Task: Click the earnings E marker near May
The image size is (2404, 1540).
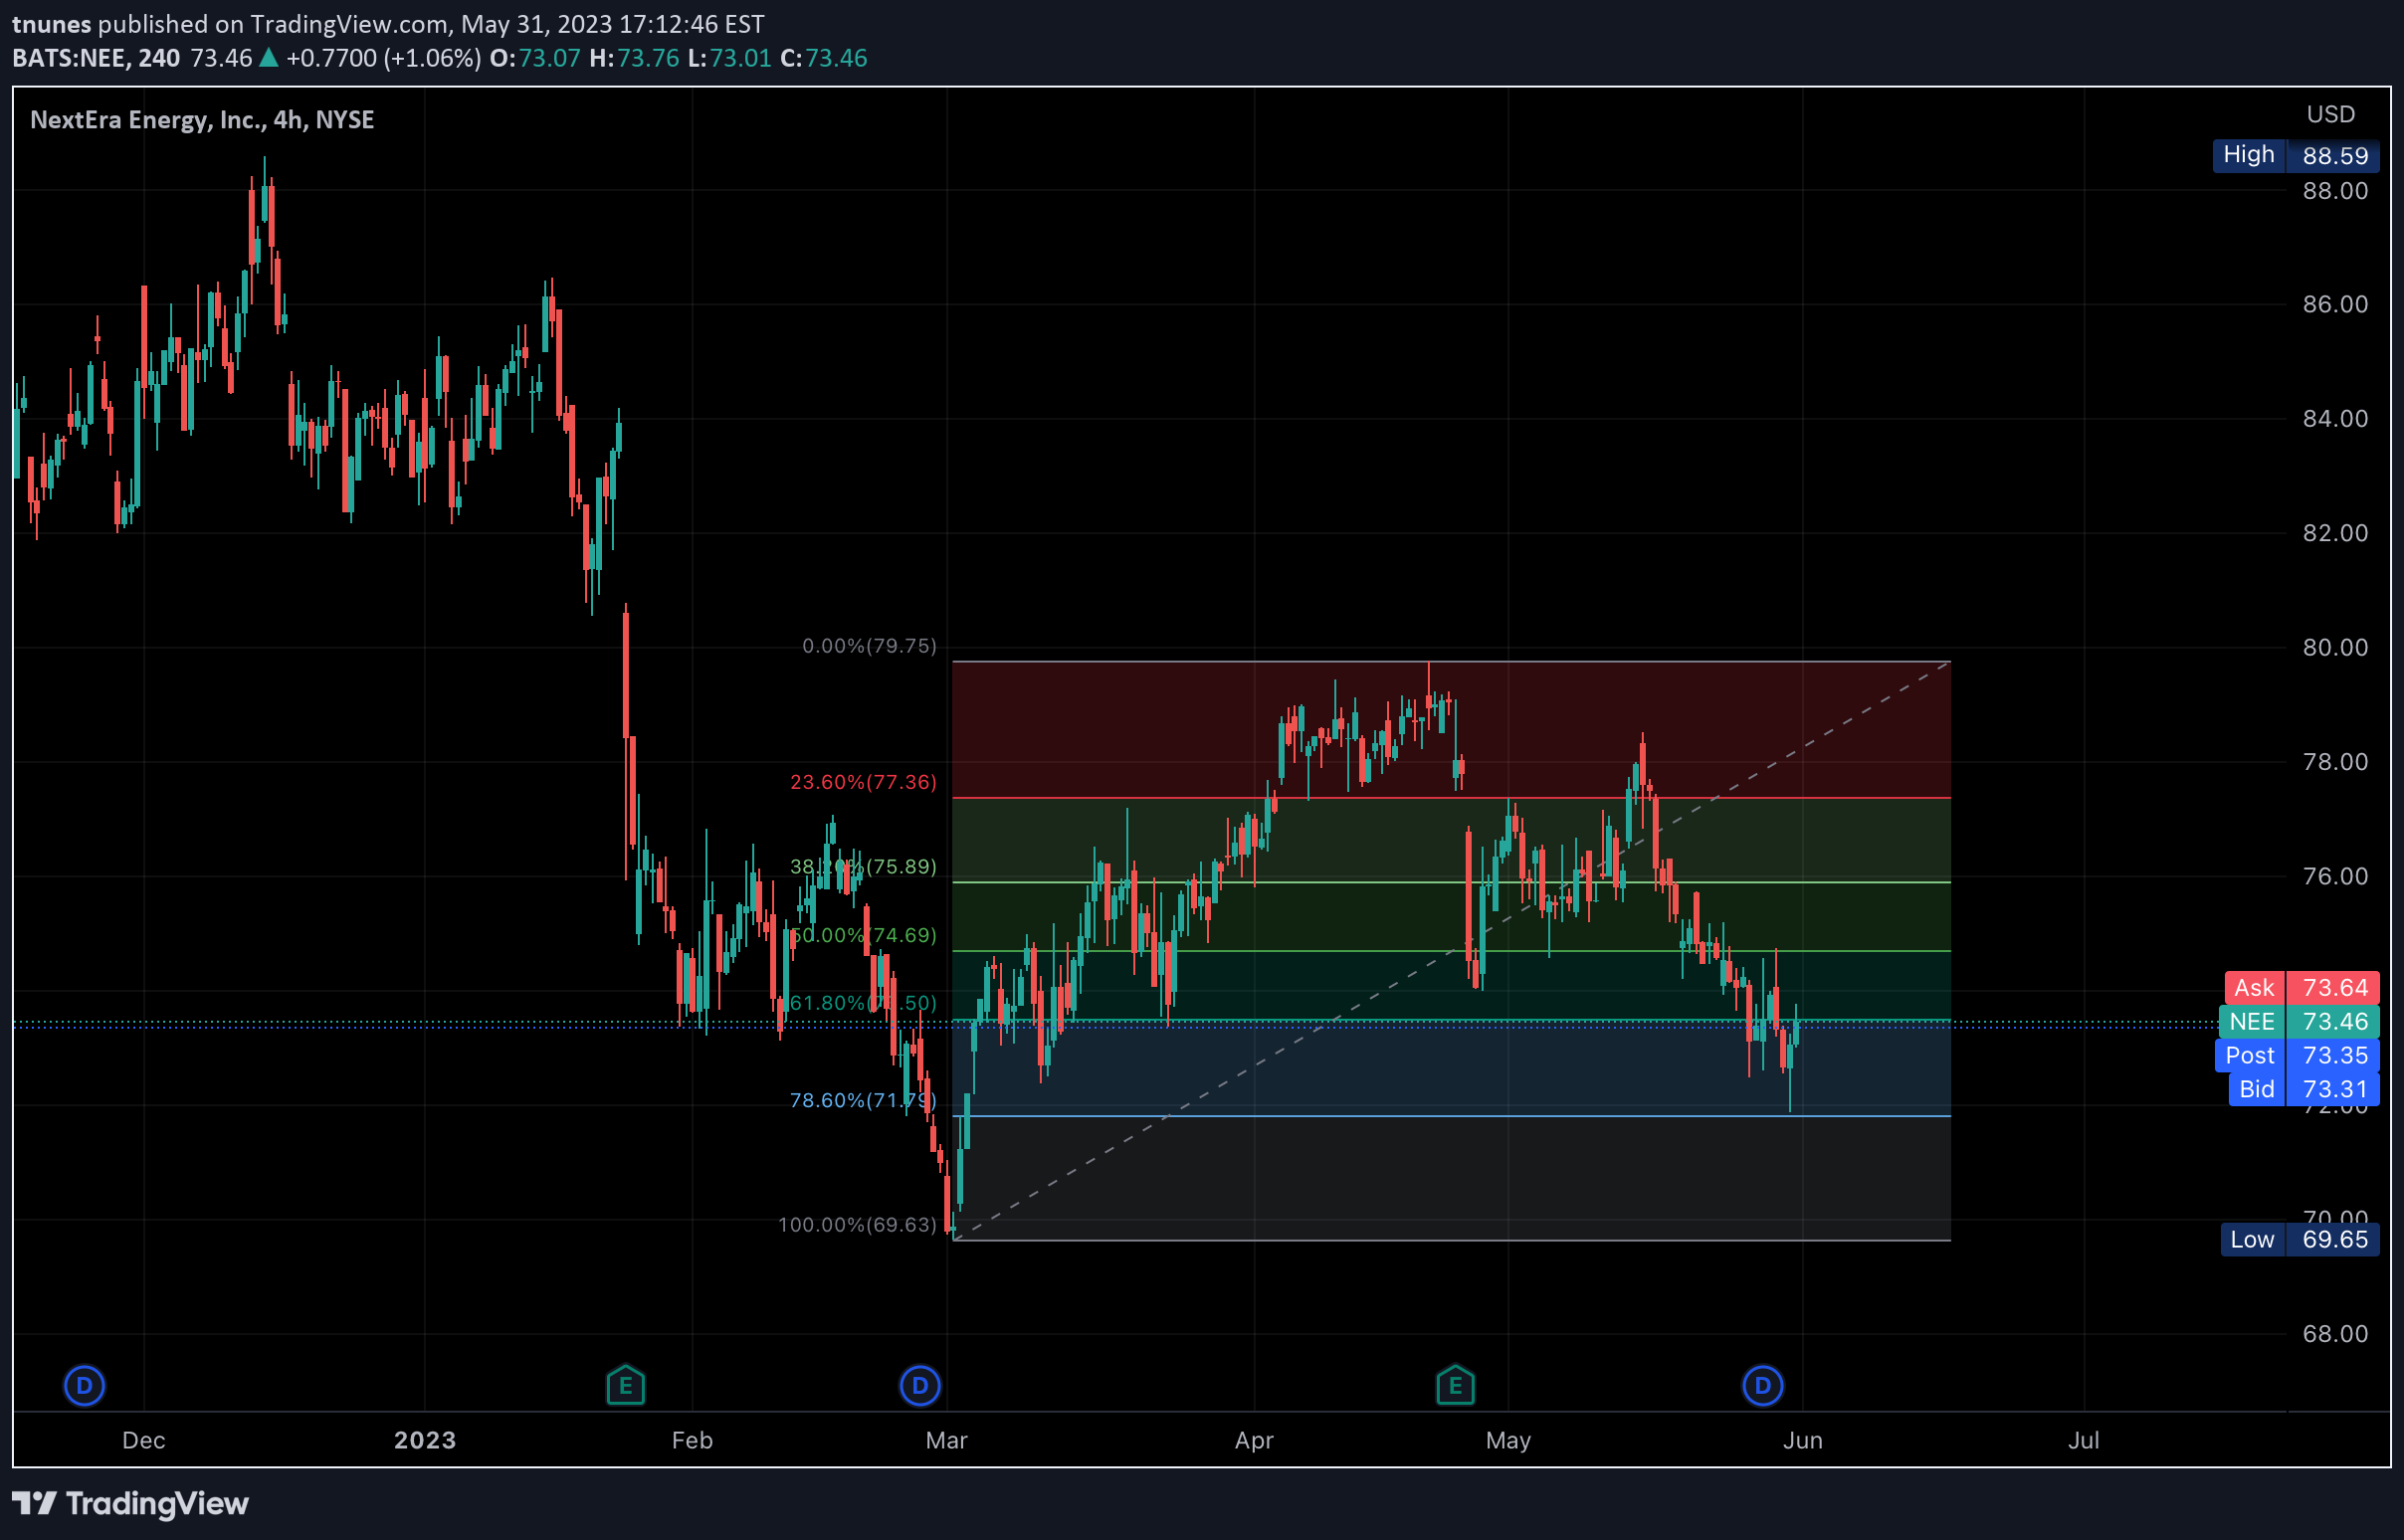Action: pyautogui.click(x=1456, y=1386)
